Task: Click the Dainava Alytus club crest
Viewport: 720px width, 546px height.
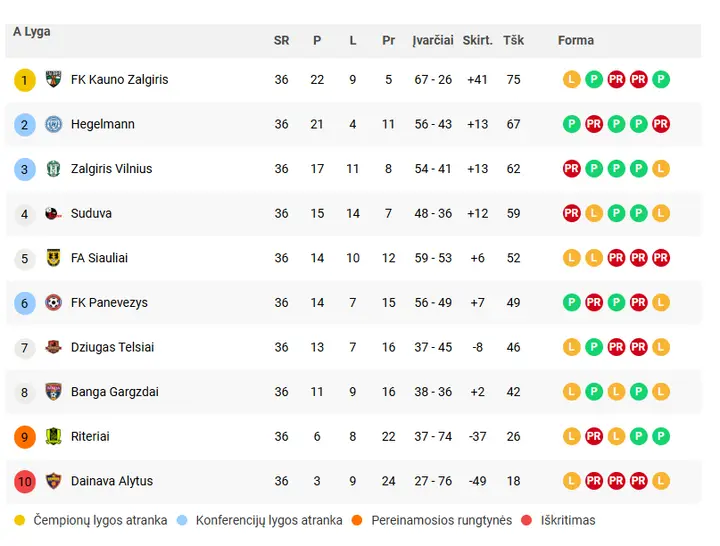Action: [53, 481]
